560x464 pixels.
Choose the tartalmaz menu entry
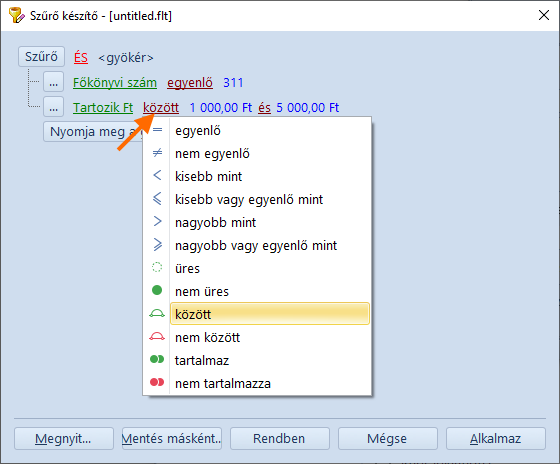pos(201,361)
